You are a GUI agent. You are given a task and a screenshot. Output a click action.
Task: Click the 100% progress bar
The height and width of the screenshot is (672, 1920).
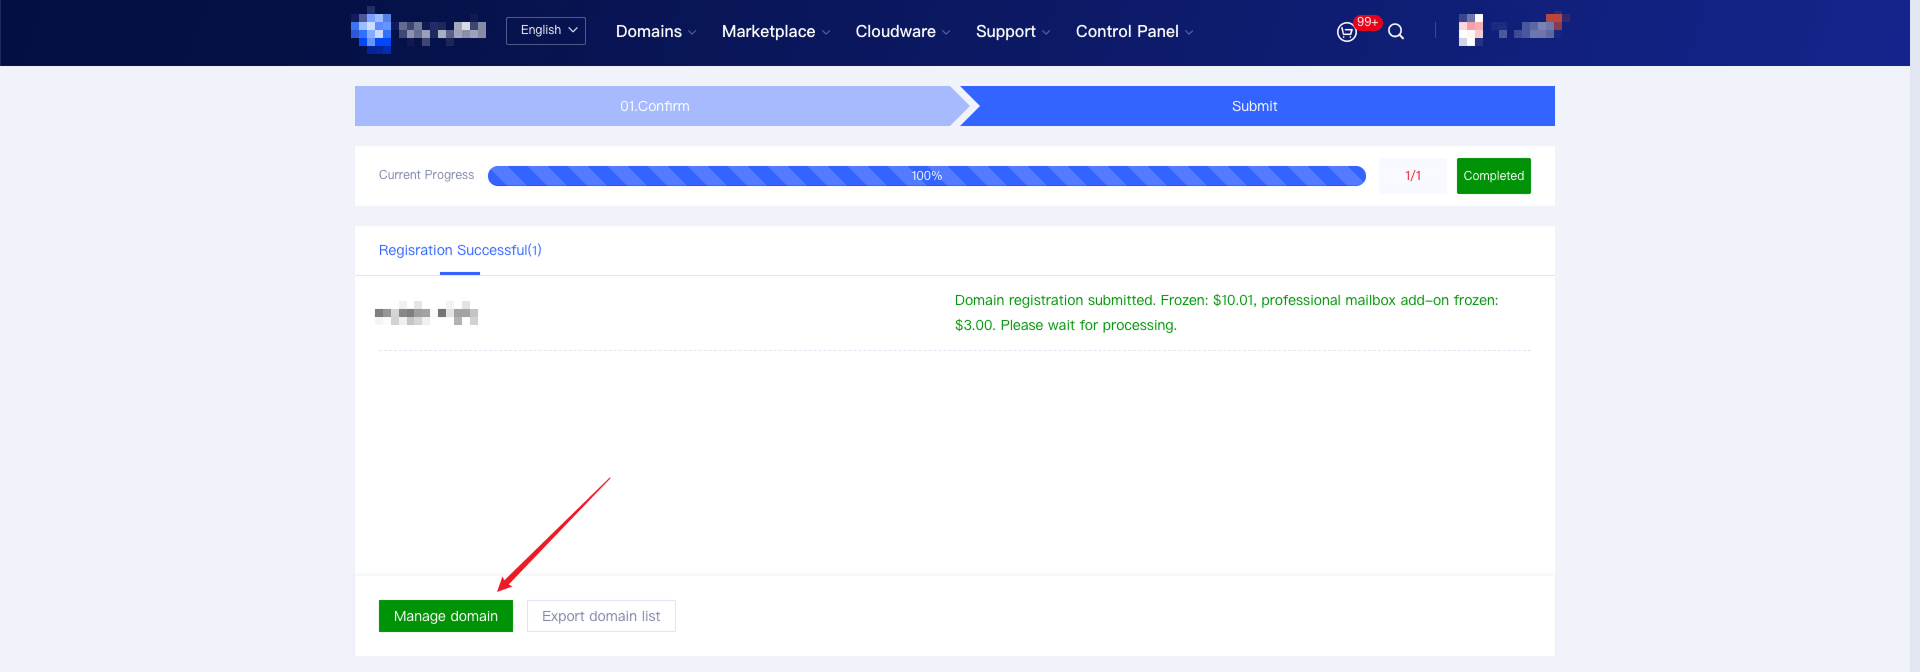926,176
